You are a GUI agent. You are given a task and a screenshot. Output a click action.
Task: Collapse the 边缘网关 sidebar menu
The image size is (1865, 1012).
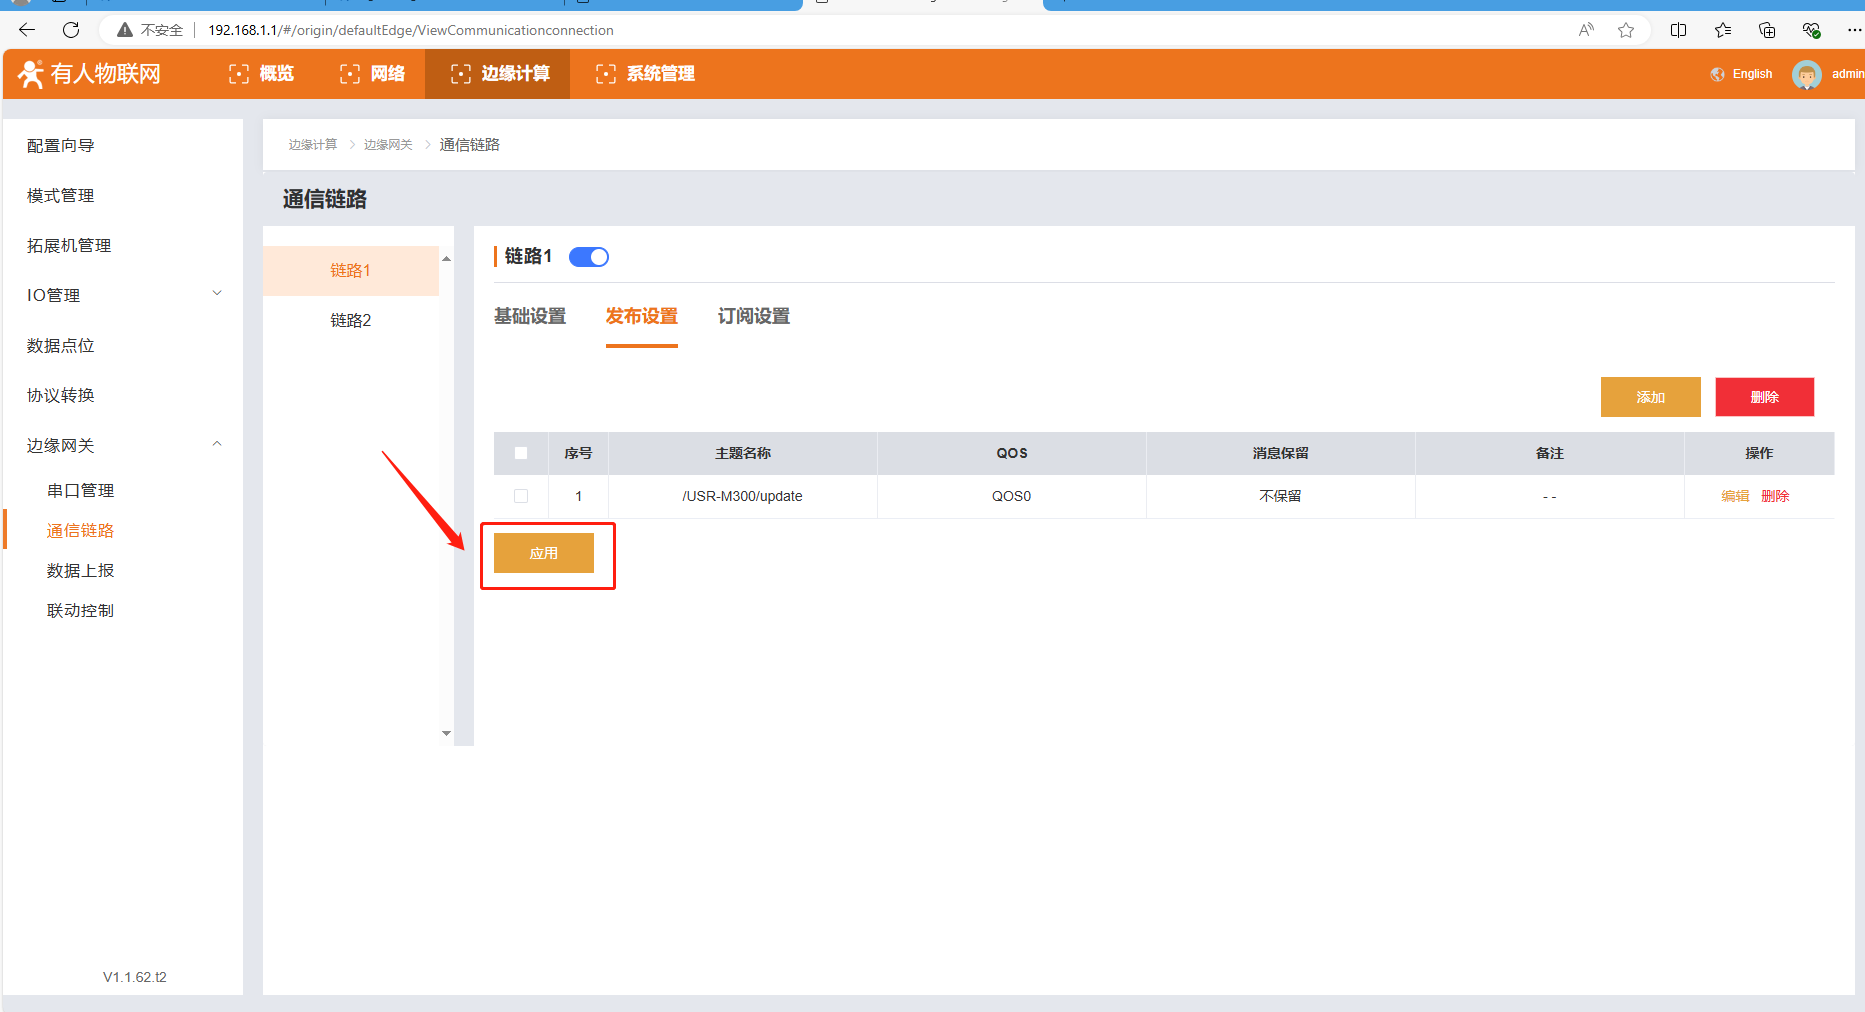point(217,444)
